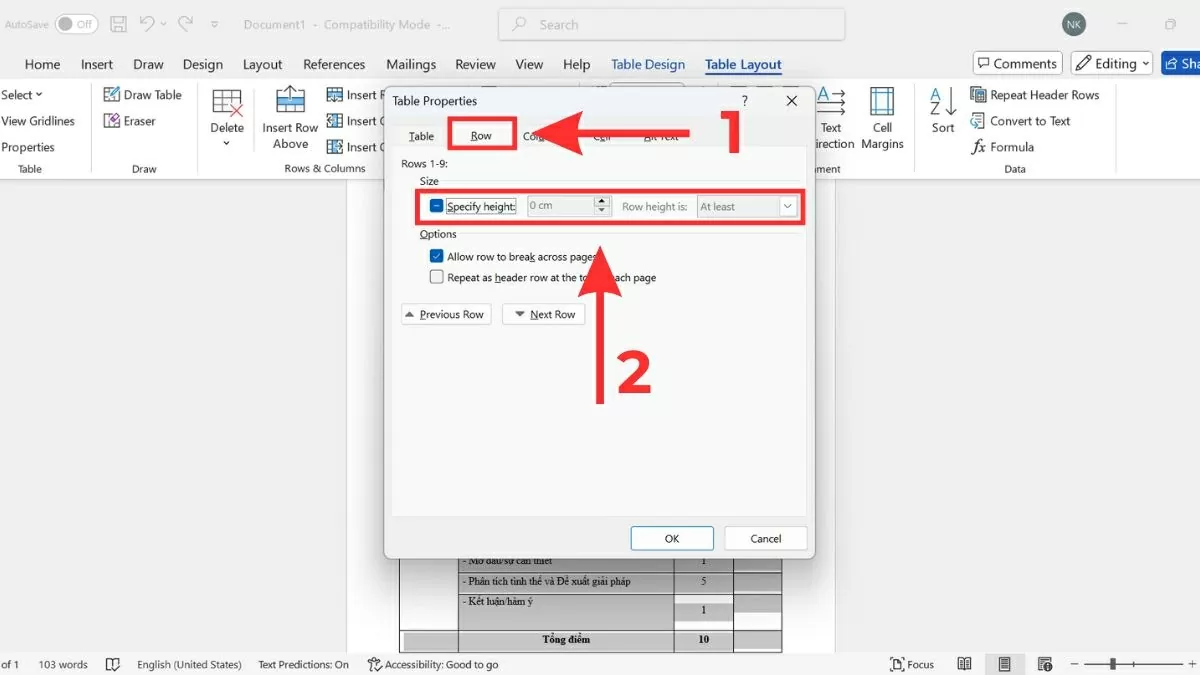Uncheck Allow row to break across pages
The height and width of the screenshot is (675, 1200).
point(436,256)
